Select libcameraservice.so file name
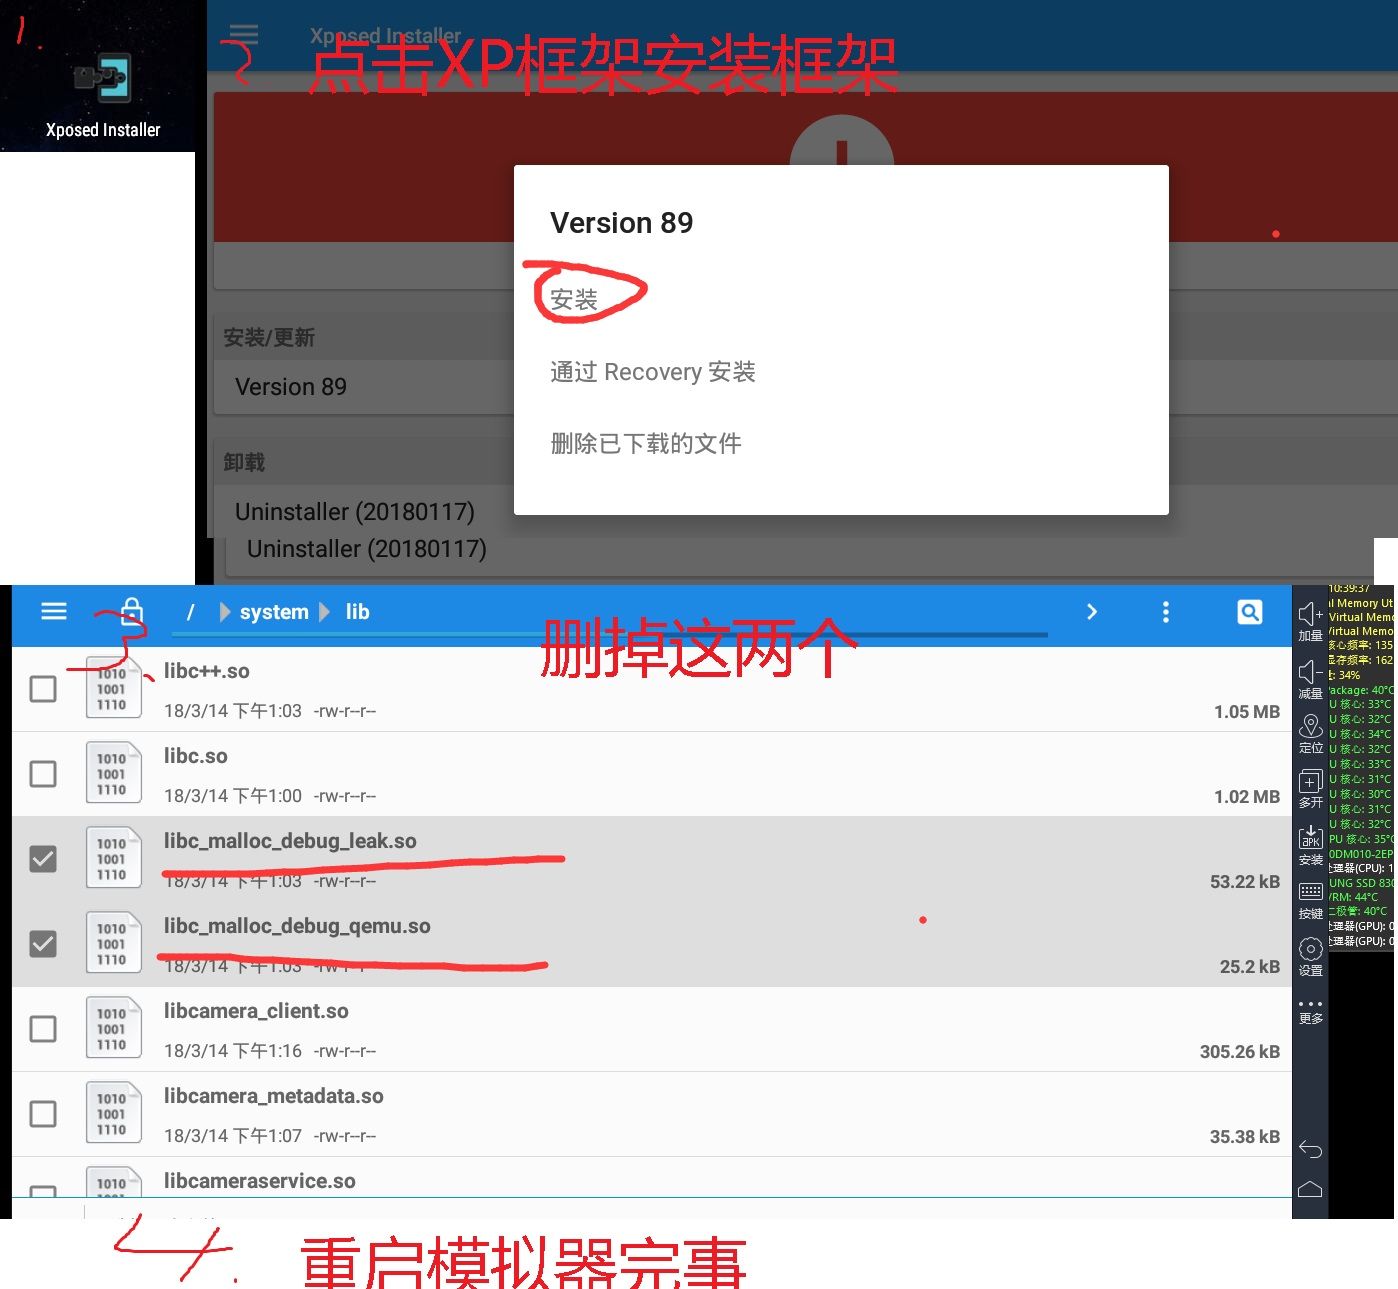The image size is (1398, 1289). pyautogui.click(x=260, y=1181)
